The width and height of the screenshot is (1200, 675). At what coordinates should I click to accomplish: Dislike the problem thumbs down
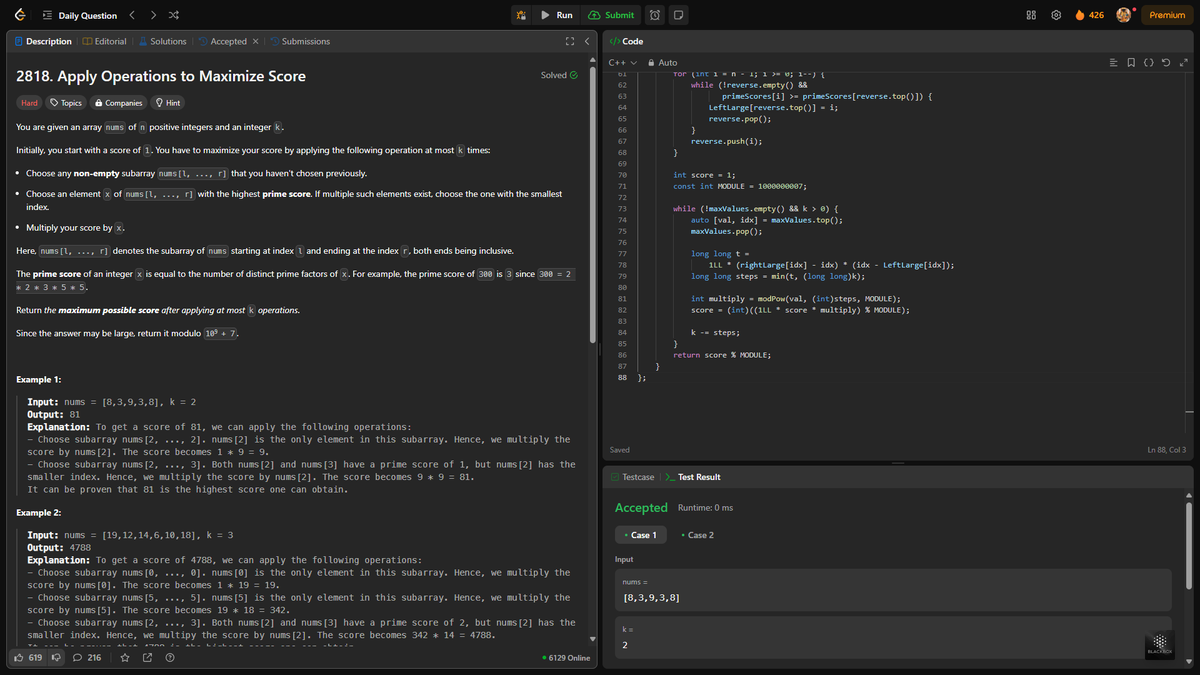point(58,657)
